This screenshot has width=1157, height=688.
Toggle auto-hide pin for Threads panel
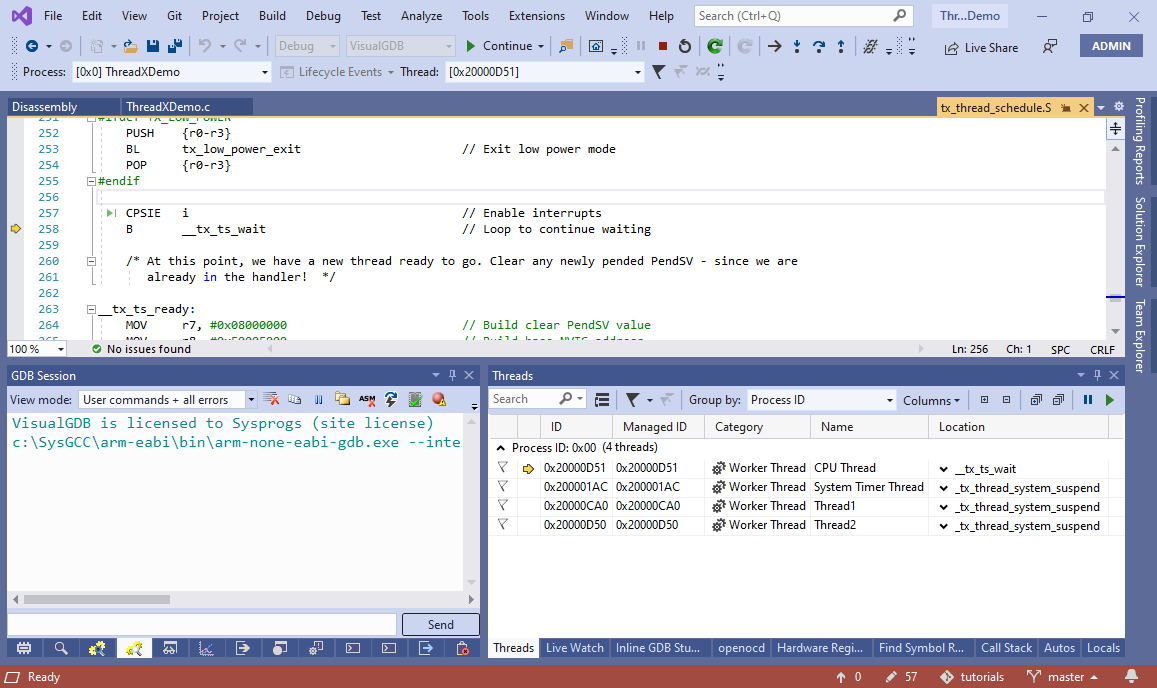point(1097,375)
